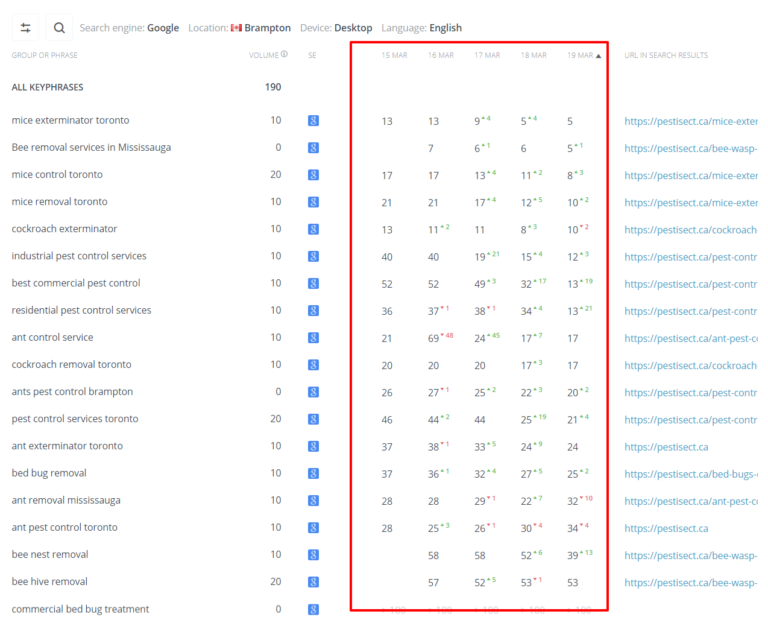Click Google icon for ant pest control toronto

click(x=313, y=527)
